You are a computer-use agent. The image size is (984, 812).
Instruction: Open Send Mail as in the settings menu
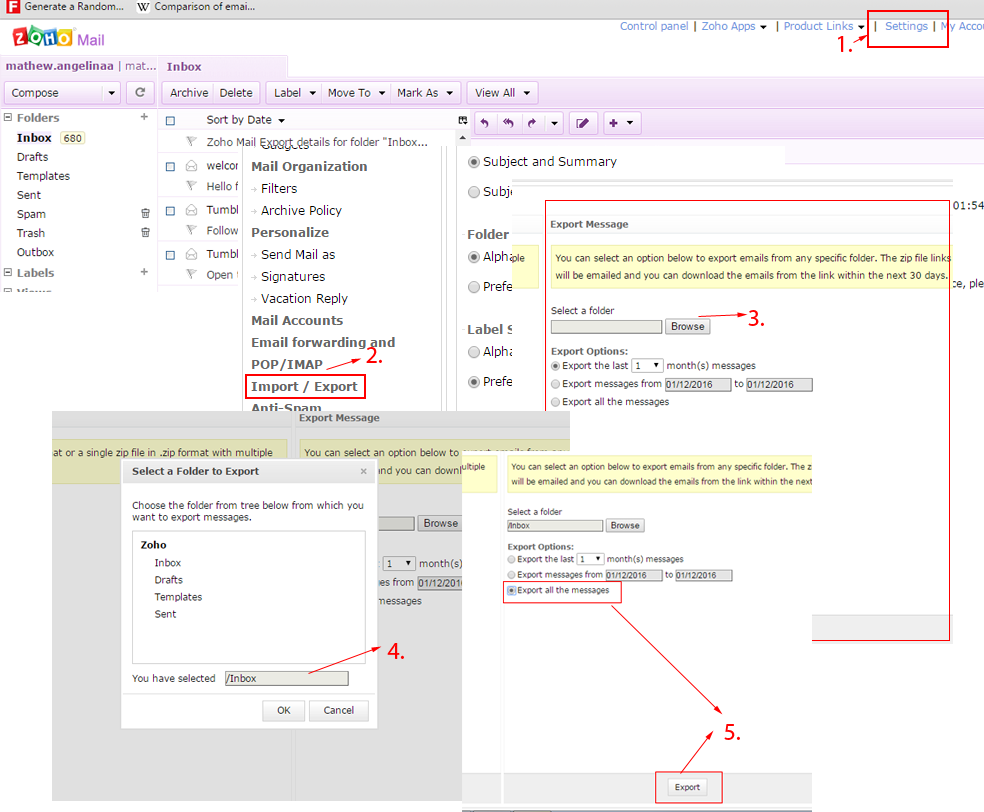(x=297, y=254)
